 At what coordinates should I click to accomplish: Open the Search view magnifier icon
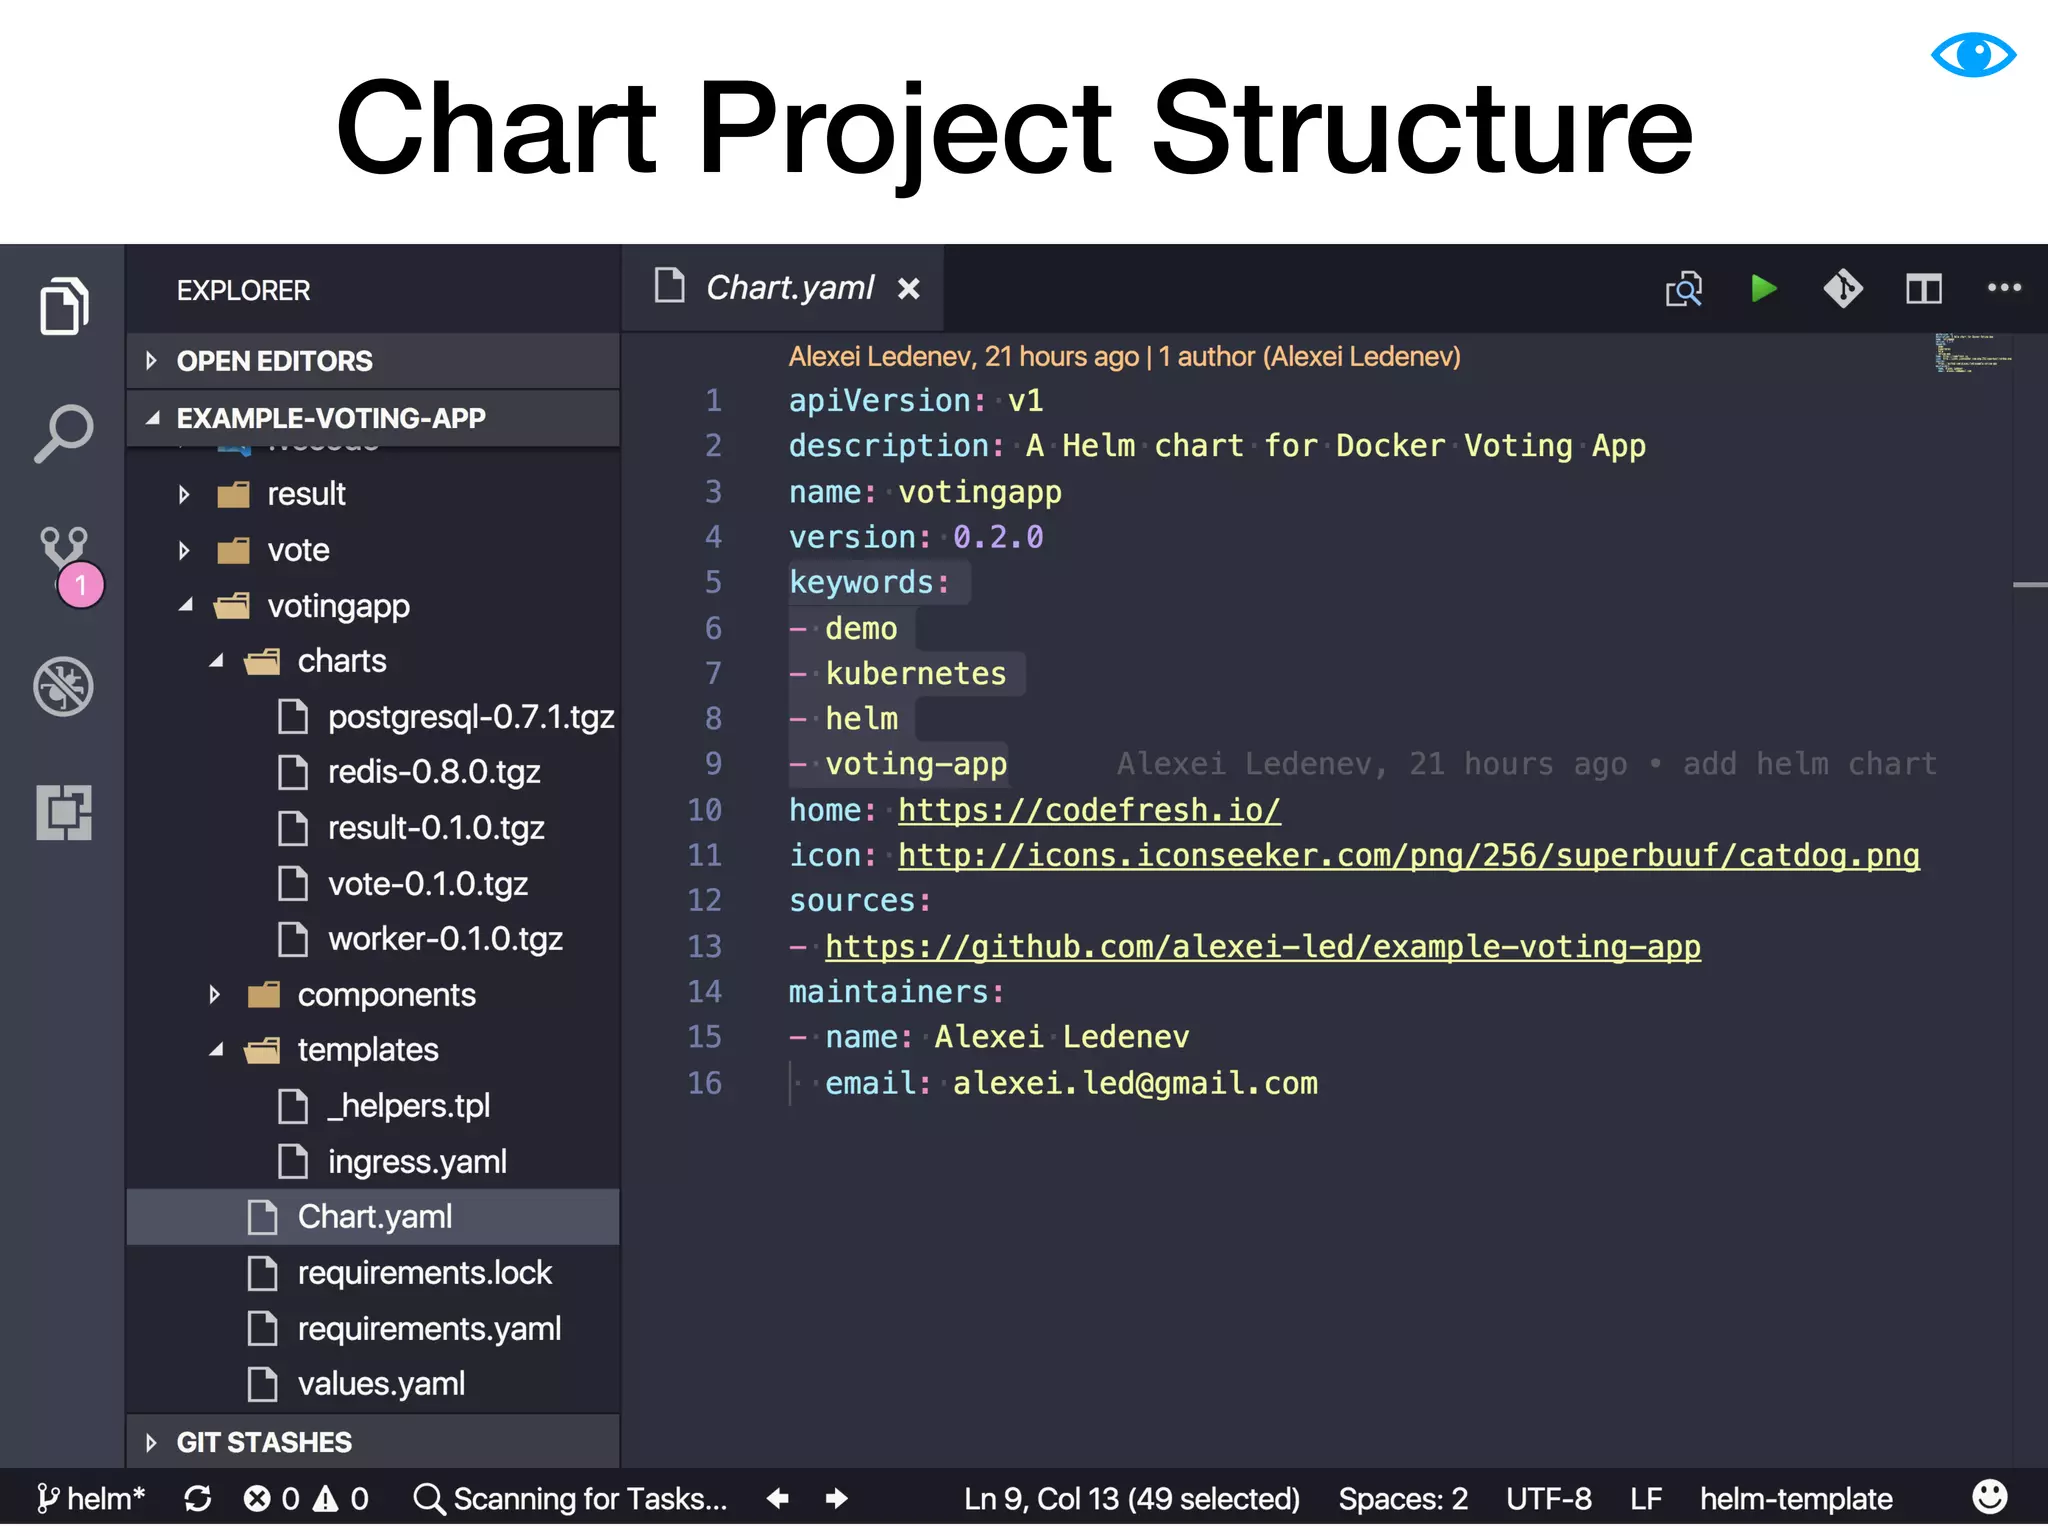pyautogui.click(x=64, y=432)
